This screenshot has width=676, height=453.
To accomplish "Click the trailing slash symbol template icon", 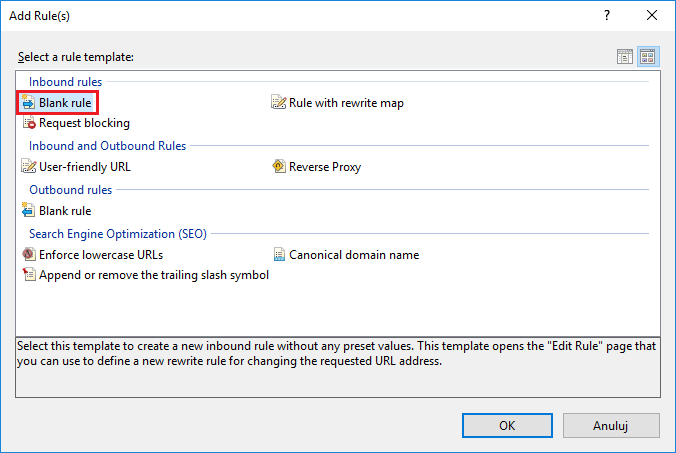I will pos(29,275).
